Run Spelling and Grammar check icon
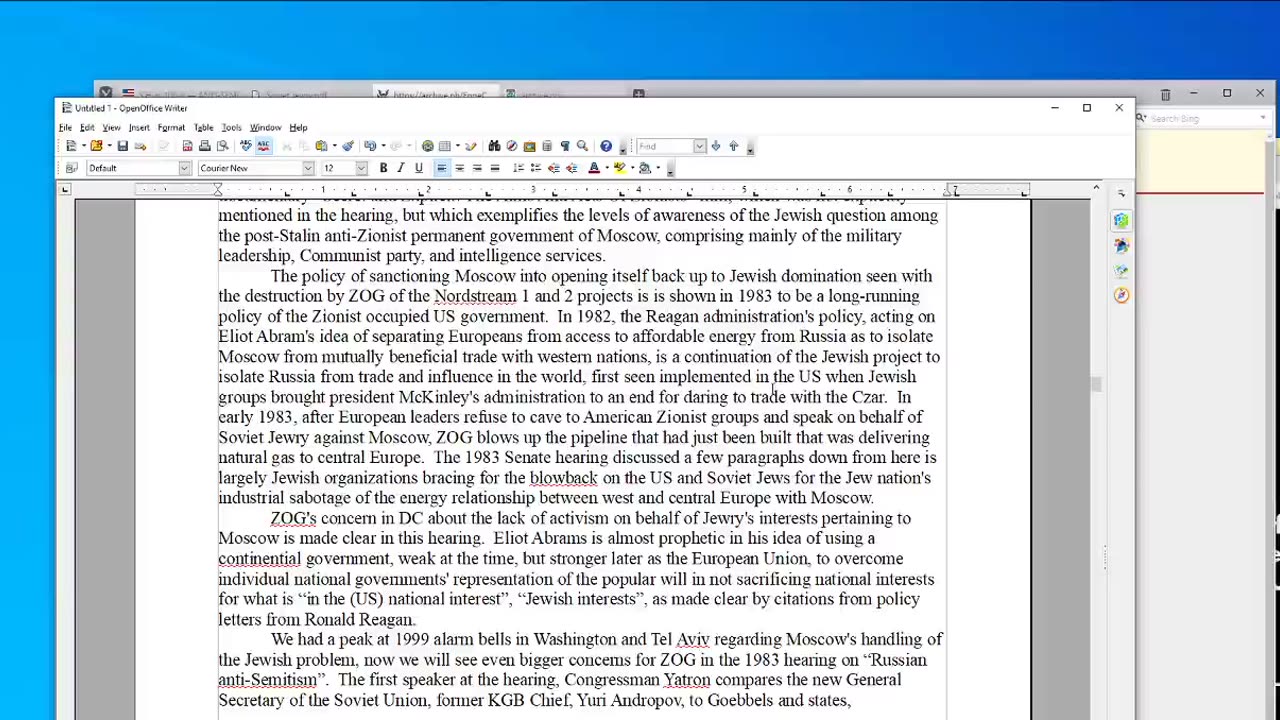This screenshot has height=720, width=1280. [x=245, y=146]
